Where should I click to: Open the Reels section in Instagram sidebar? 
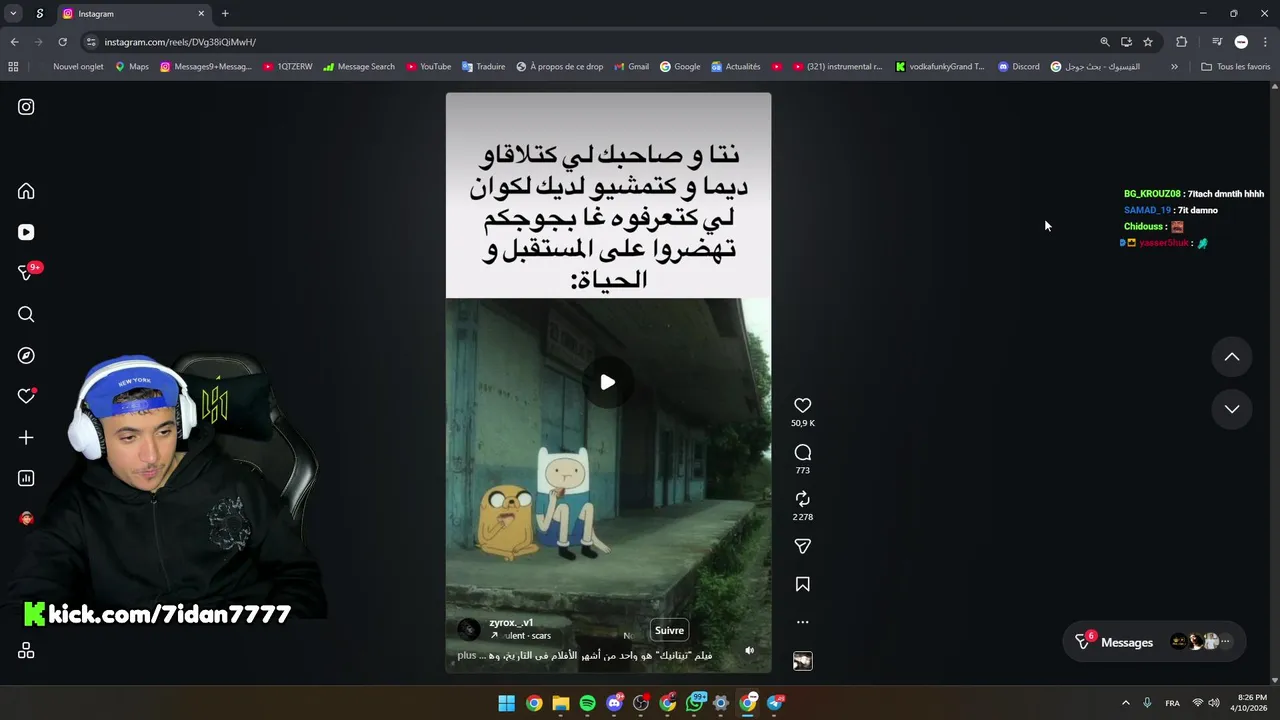pyautogui.click(x=26, y=232)
